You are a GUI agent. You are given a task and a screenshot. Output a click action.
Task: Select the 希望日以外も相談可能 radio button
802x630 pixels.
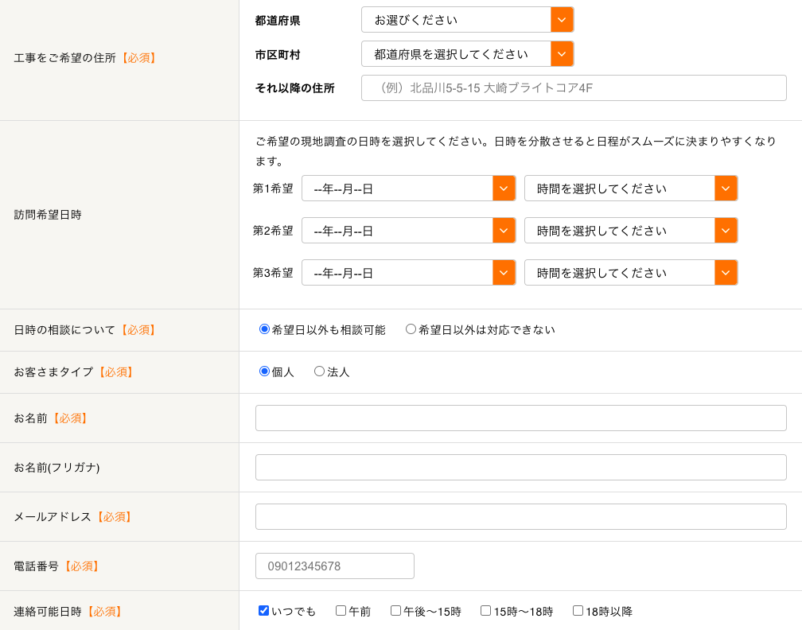coord(264,329)
